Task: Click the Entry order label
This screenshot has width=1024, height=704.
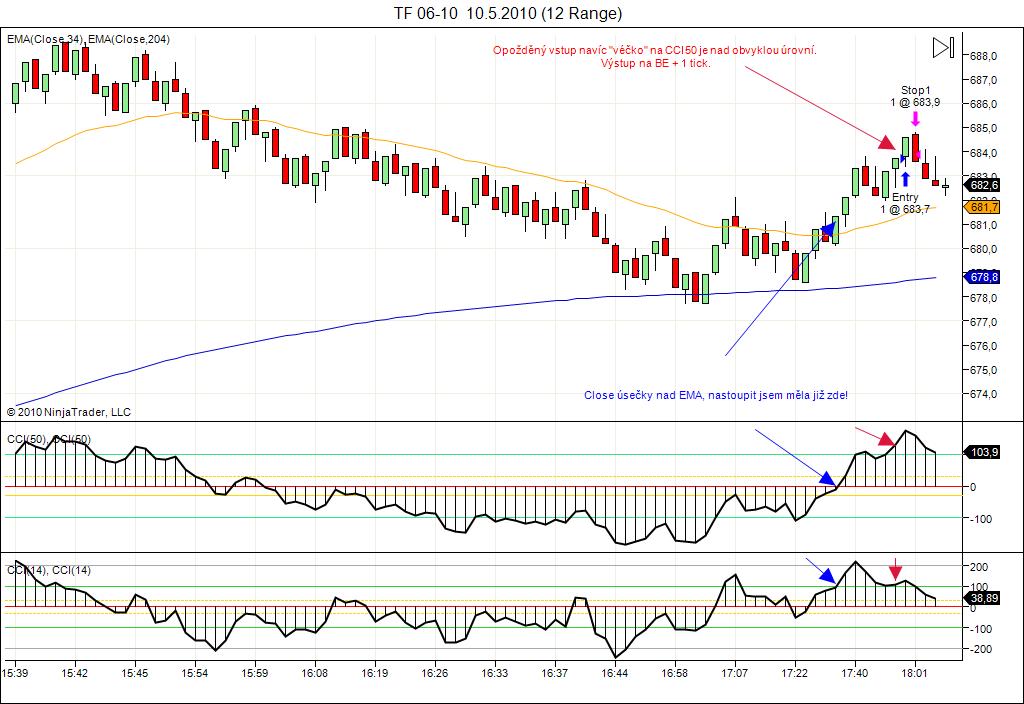Action: (905, 197)
